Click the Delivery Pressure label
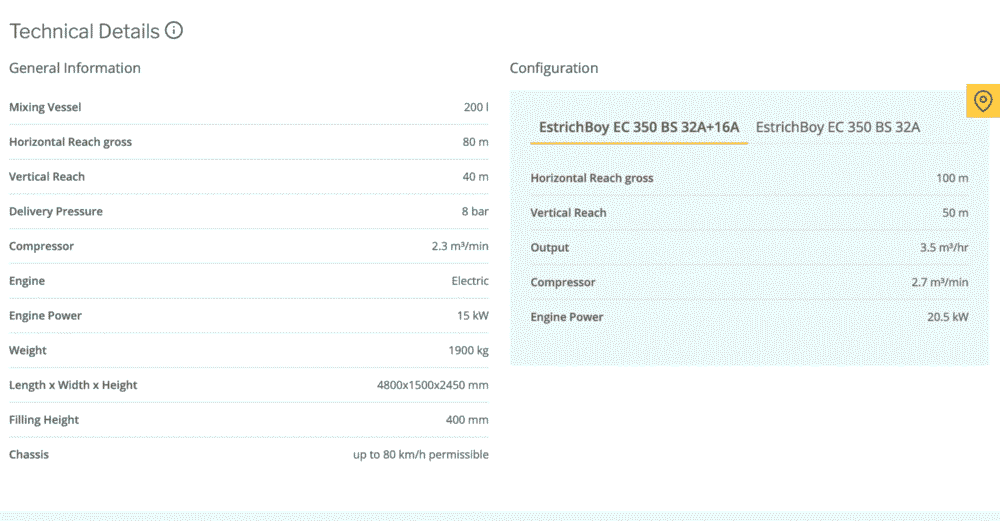This screenshot has width=1000, height=521. [x=55, y=211]
